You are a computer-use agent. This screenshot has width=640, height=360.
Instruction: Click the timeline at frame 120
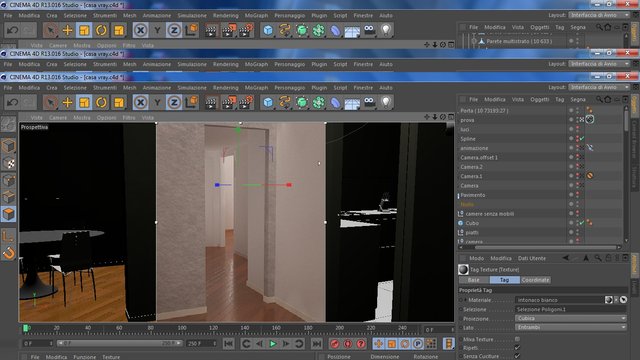tap(213, 328)
